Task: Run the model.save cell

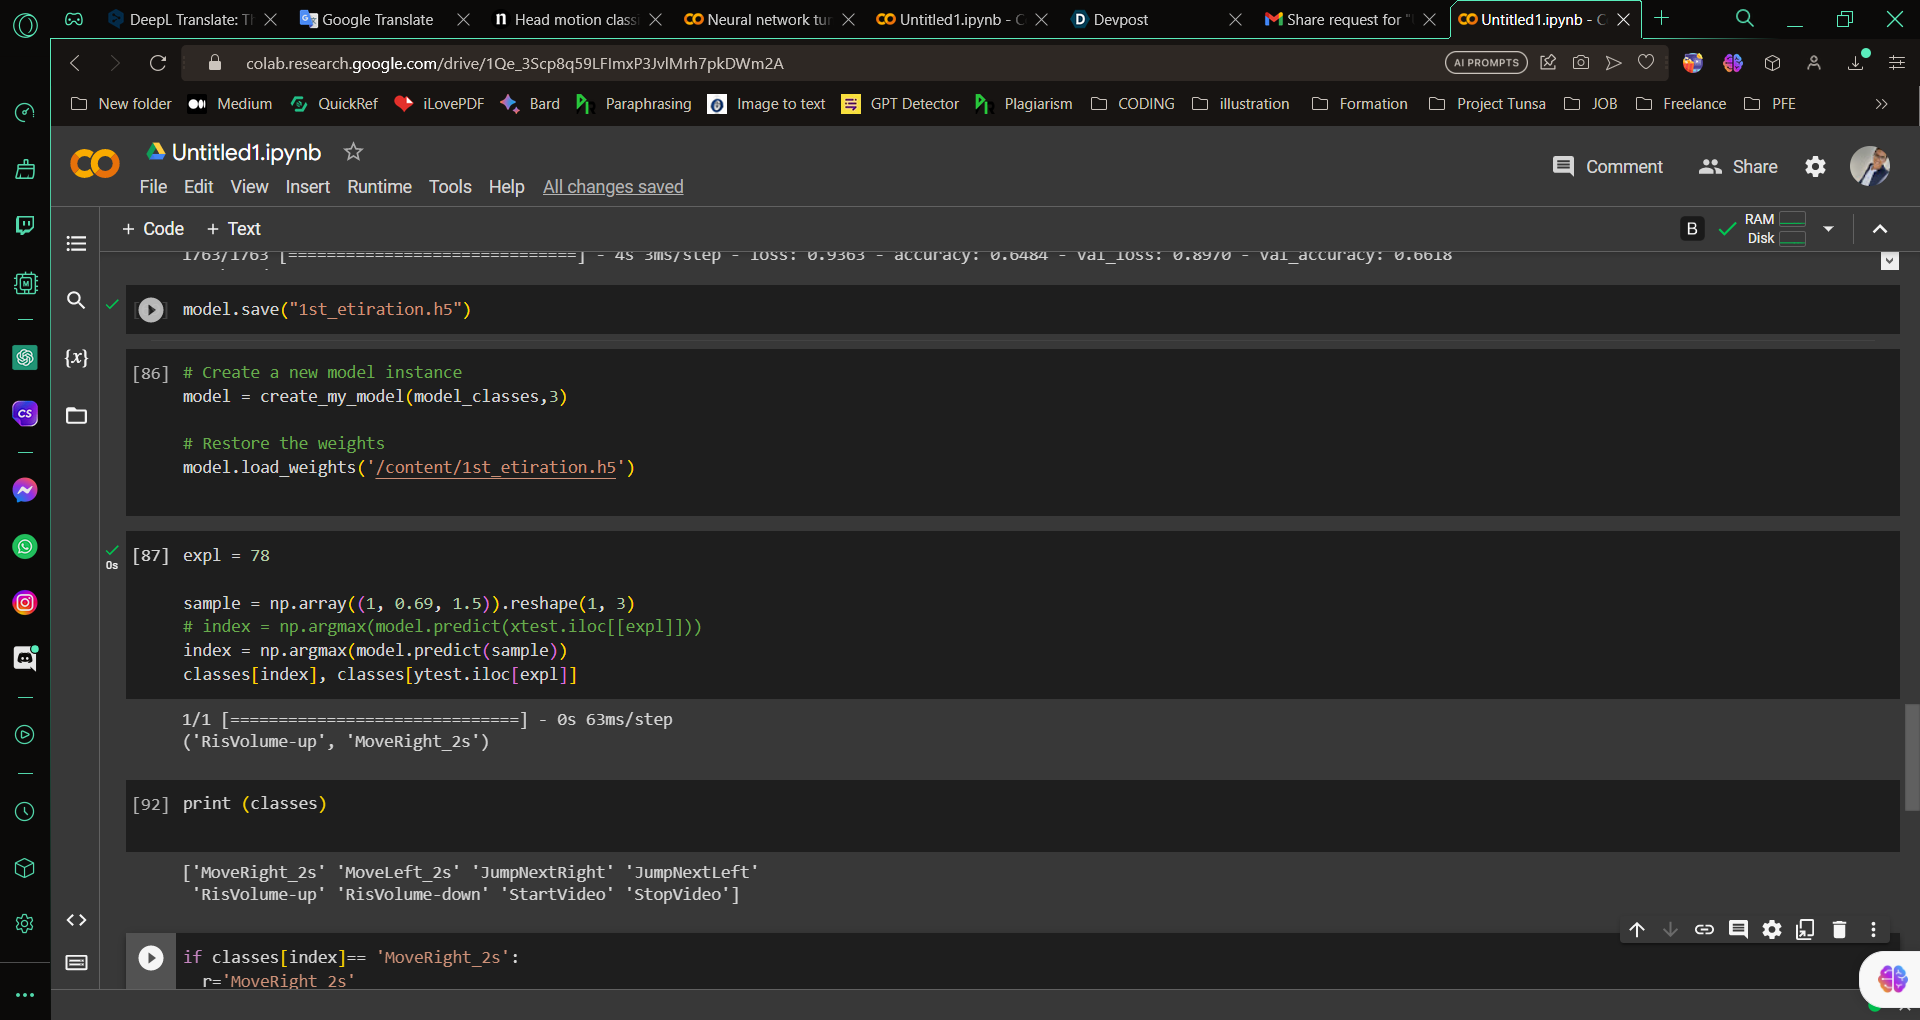Action: tap(151, 310)
